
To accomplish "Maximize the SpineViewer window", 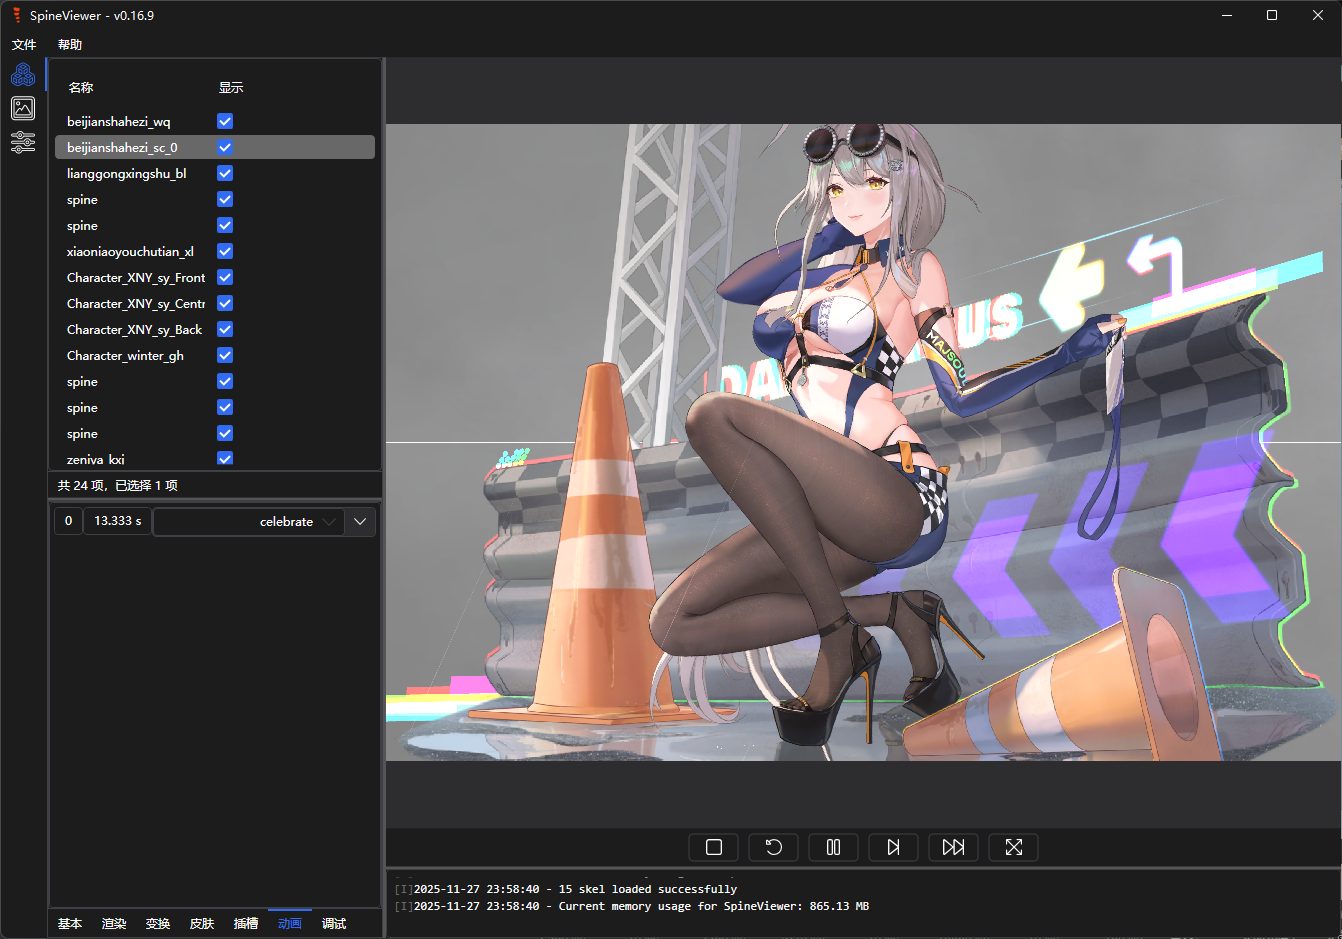I will (x=1272, y=15).
